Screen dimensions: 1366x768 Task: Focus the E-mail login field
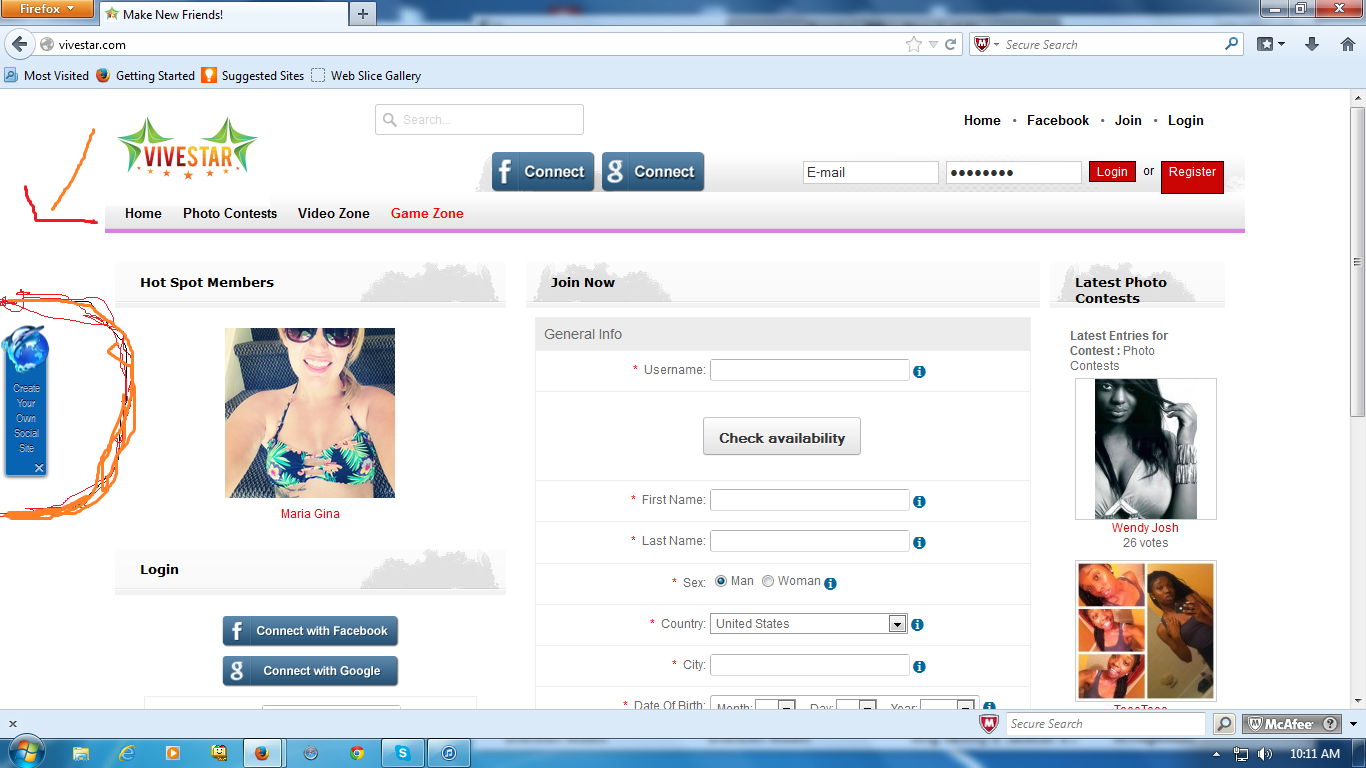[871, 172]
